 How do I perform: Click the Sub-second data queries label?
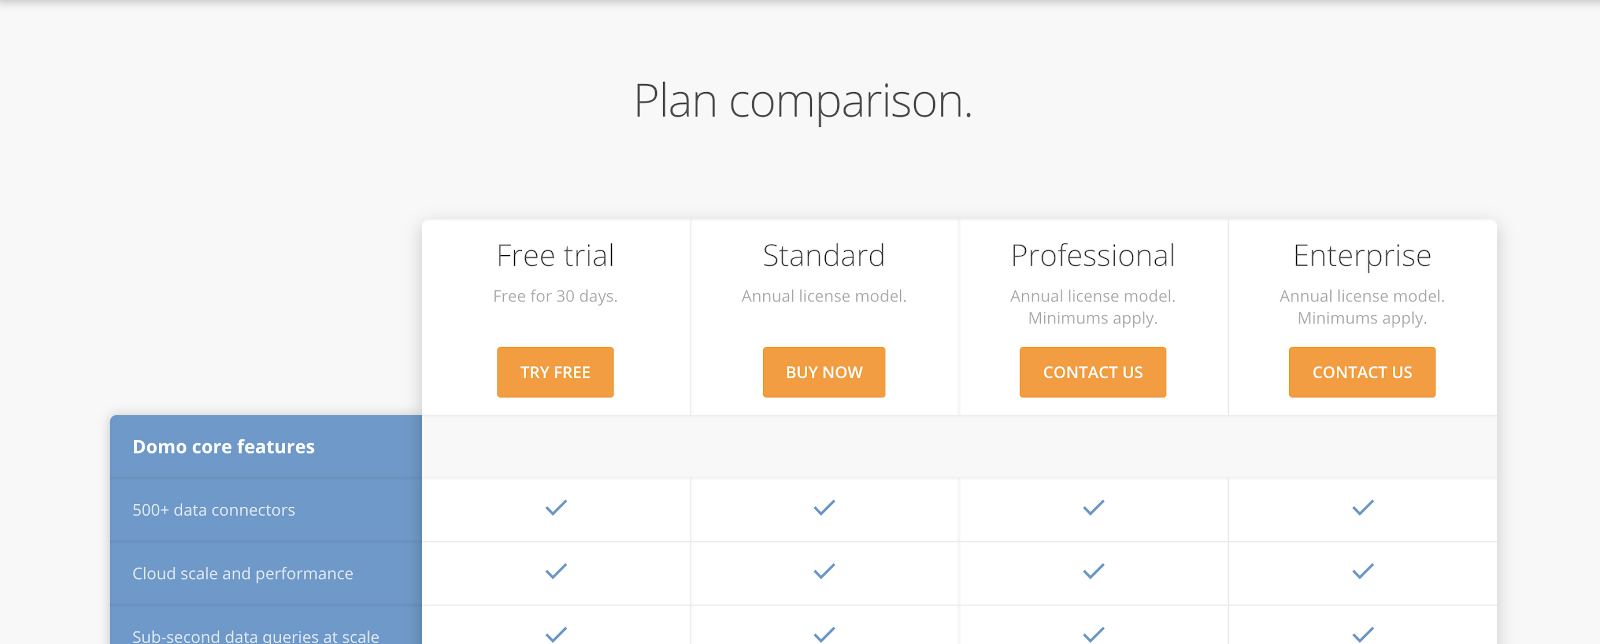click(256, 635)
